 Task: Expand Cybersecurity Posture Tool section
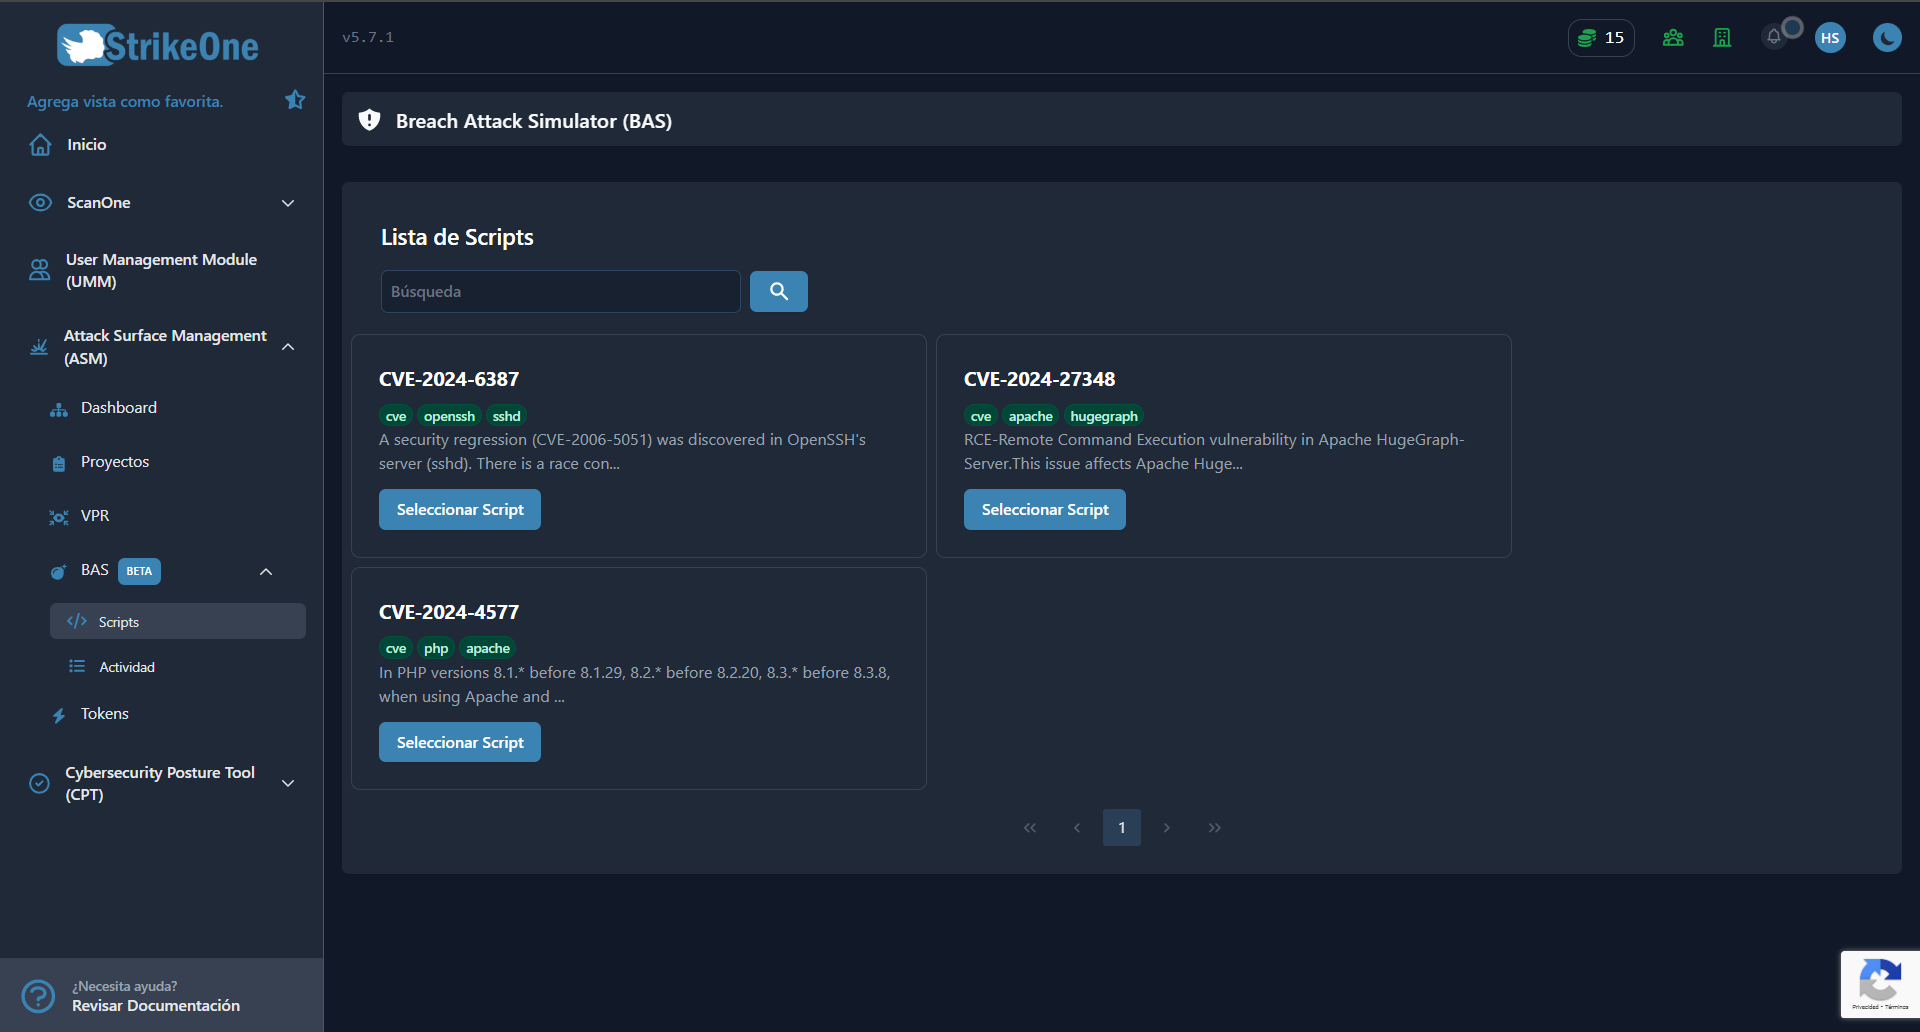288,783
